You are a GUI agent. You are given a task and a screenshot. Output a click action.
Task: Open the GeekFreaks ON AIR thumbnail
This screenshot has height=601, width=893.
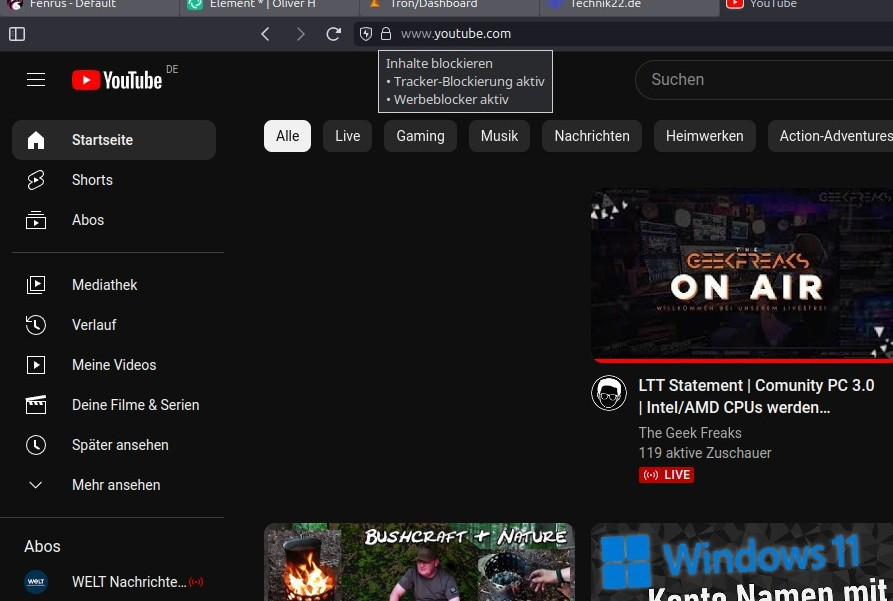tap(742, 276)
